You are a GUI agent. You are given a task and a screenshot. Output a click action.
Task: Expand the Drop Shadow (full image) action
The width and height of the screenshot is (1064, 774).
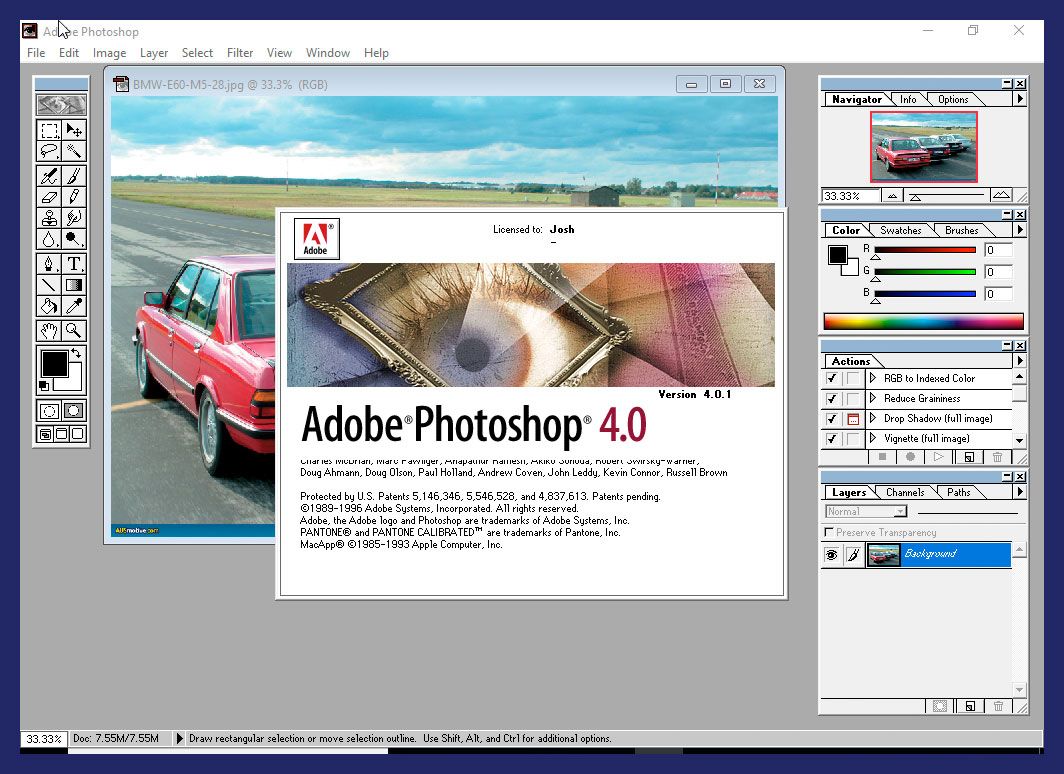click(x=873, y=419)
